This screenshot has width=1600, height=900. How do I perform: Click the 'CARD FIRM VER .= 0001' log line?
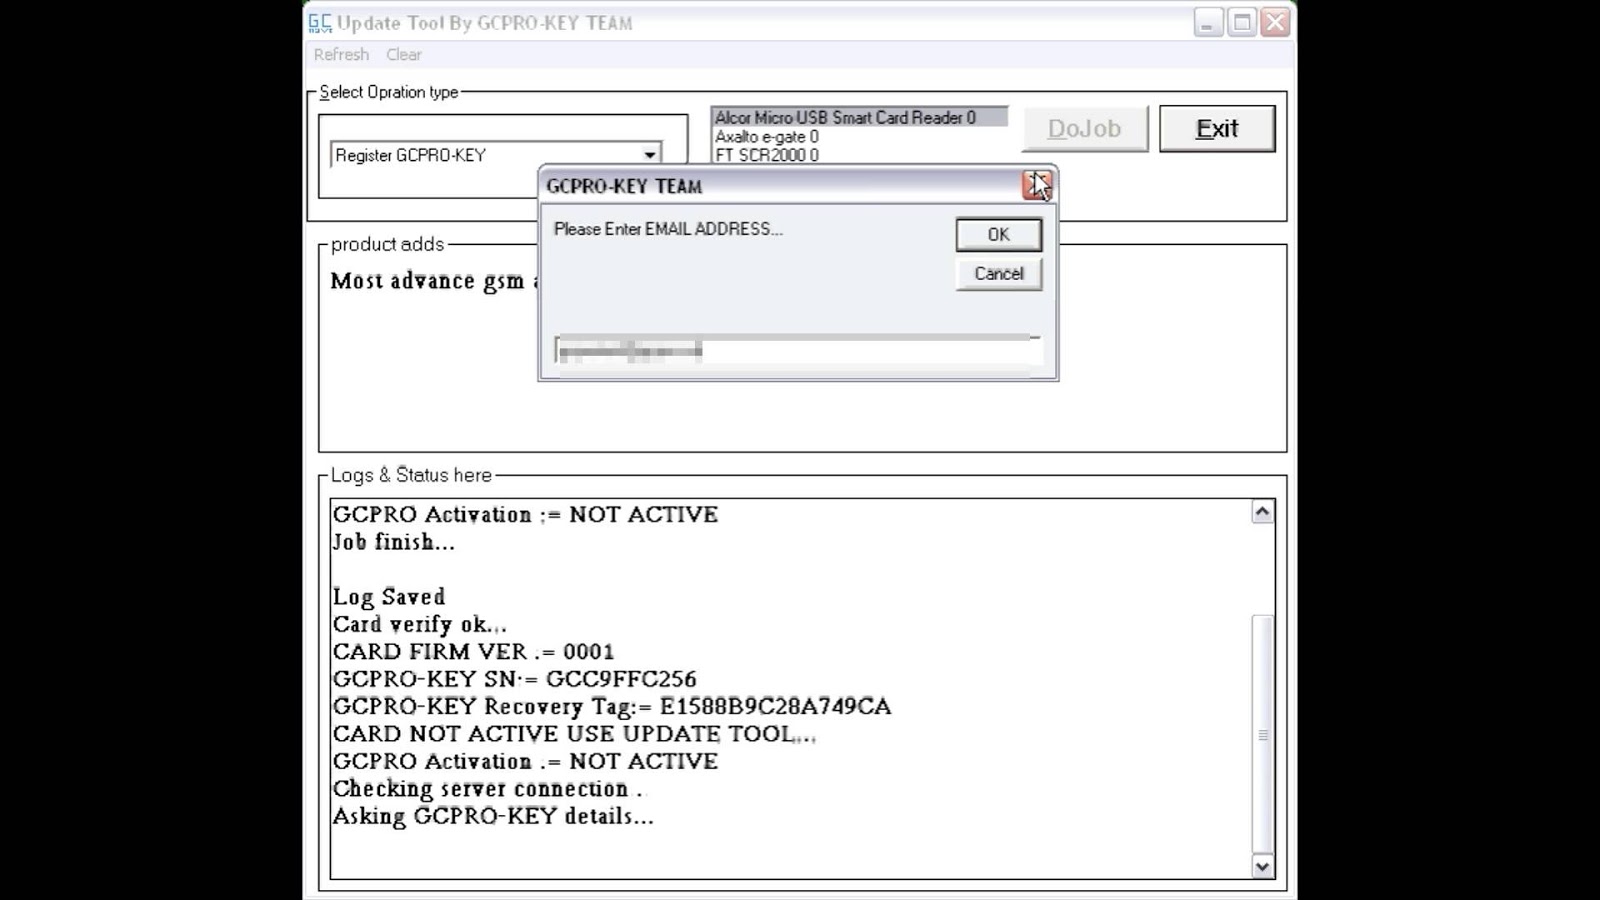click(474, 652)
